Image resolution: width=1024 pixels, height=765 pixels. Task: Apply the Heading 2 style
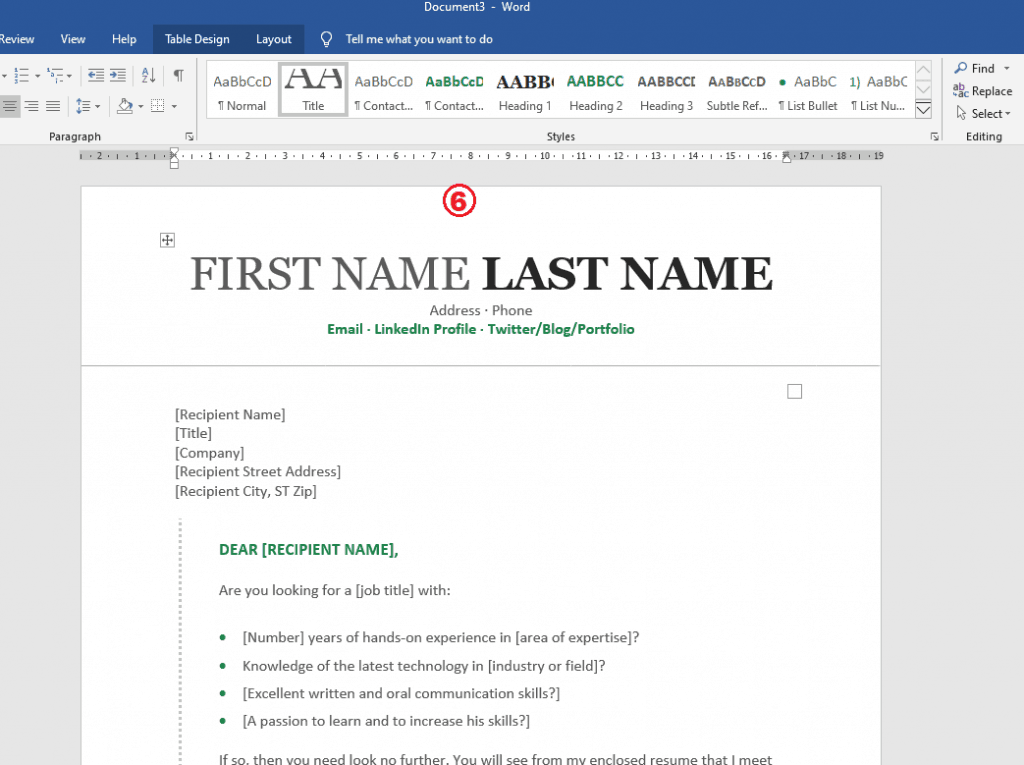point(596,90)
